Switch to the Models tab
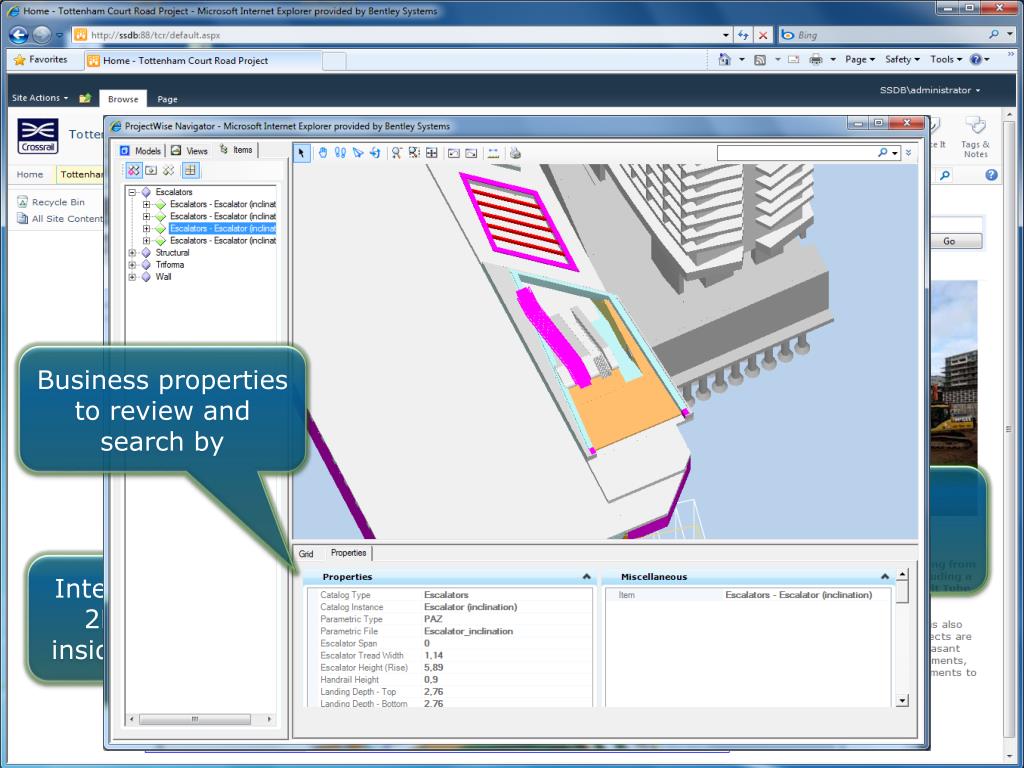The height and width of the screenshot is (768, 1024). [141, 151]
